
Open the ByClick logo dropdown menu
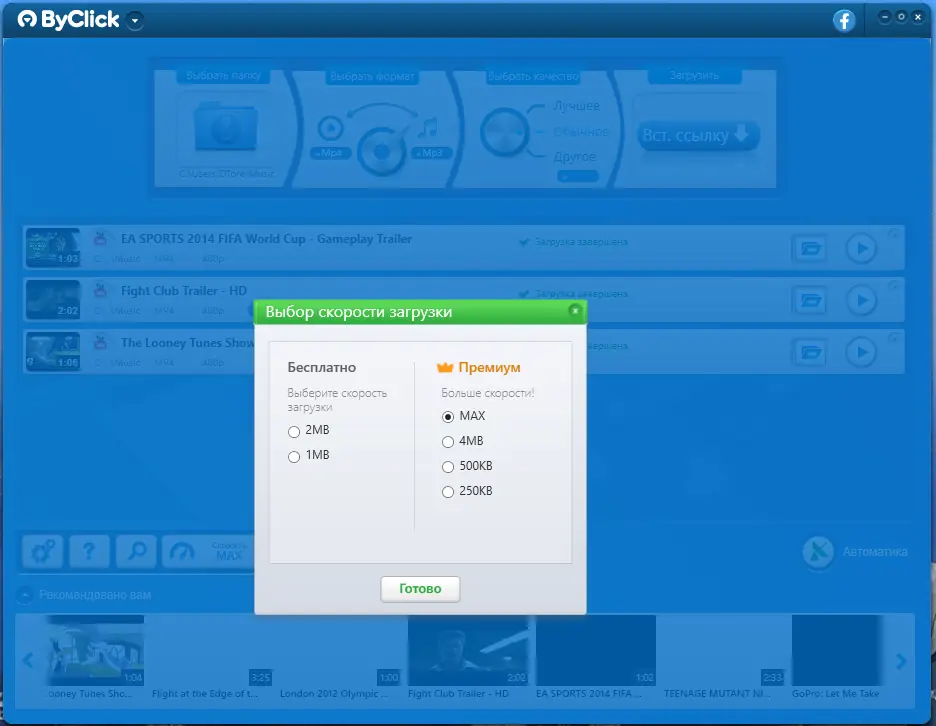click(136, 21)
